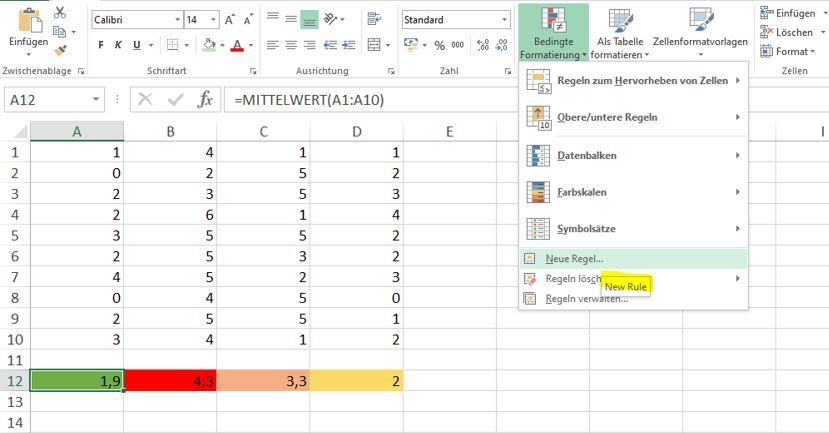Image resolution: width=829 pixels, height=433 pixels.
Task: Click the insert function fx icon
Action: tap(205, 99)
